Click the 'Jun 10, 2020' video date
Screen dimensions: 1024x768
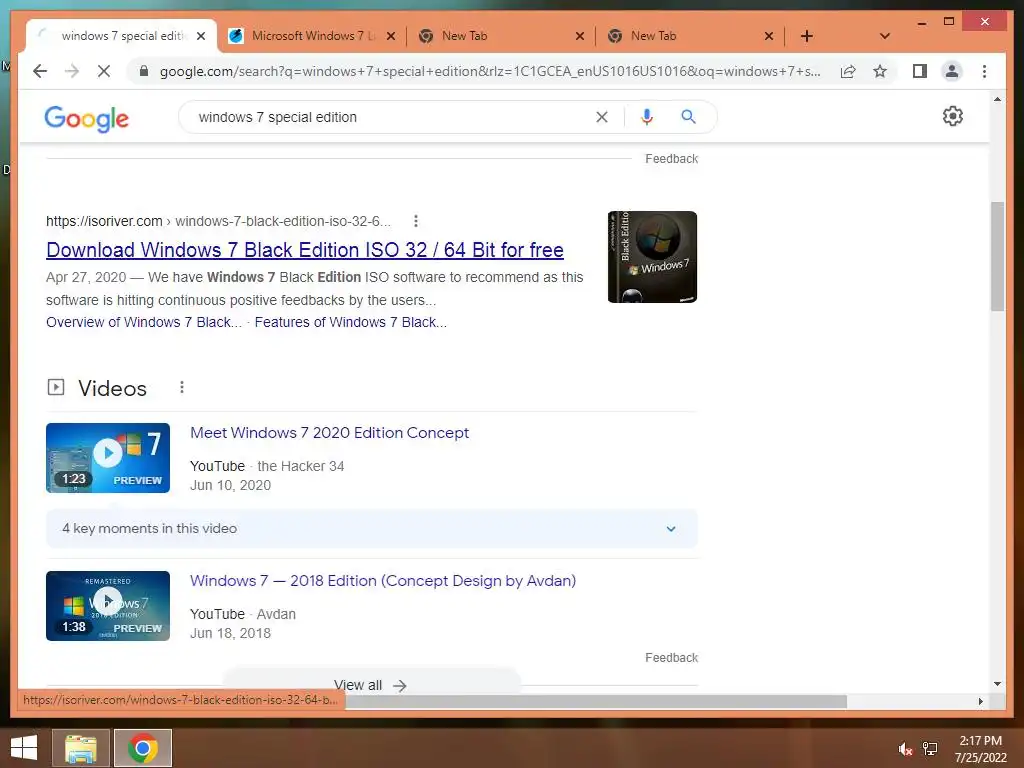[x=230, y=485]
